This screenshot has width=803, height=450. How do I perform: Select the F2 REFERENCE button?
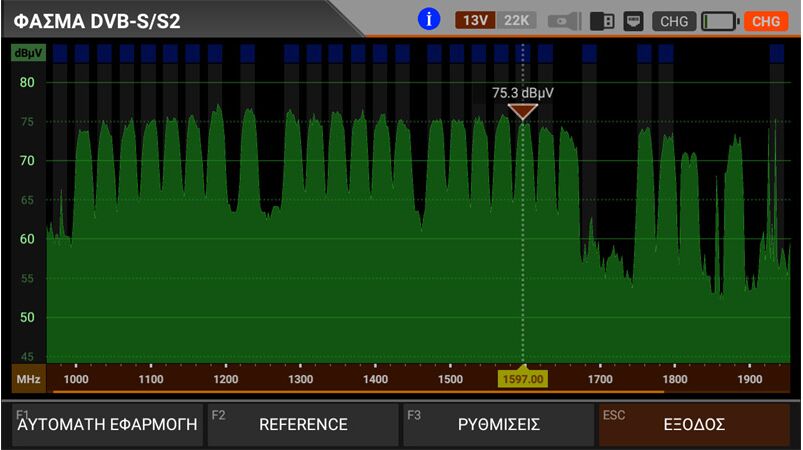click(x=303, y=424)
